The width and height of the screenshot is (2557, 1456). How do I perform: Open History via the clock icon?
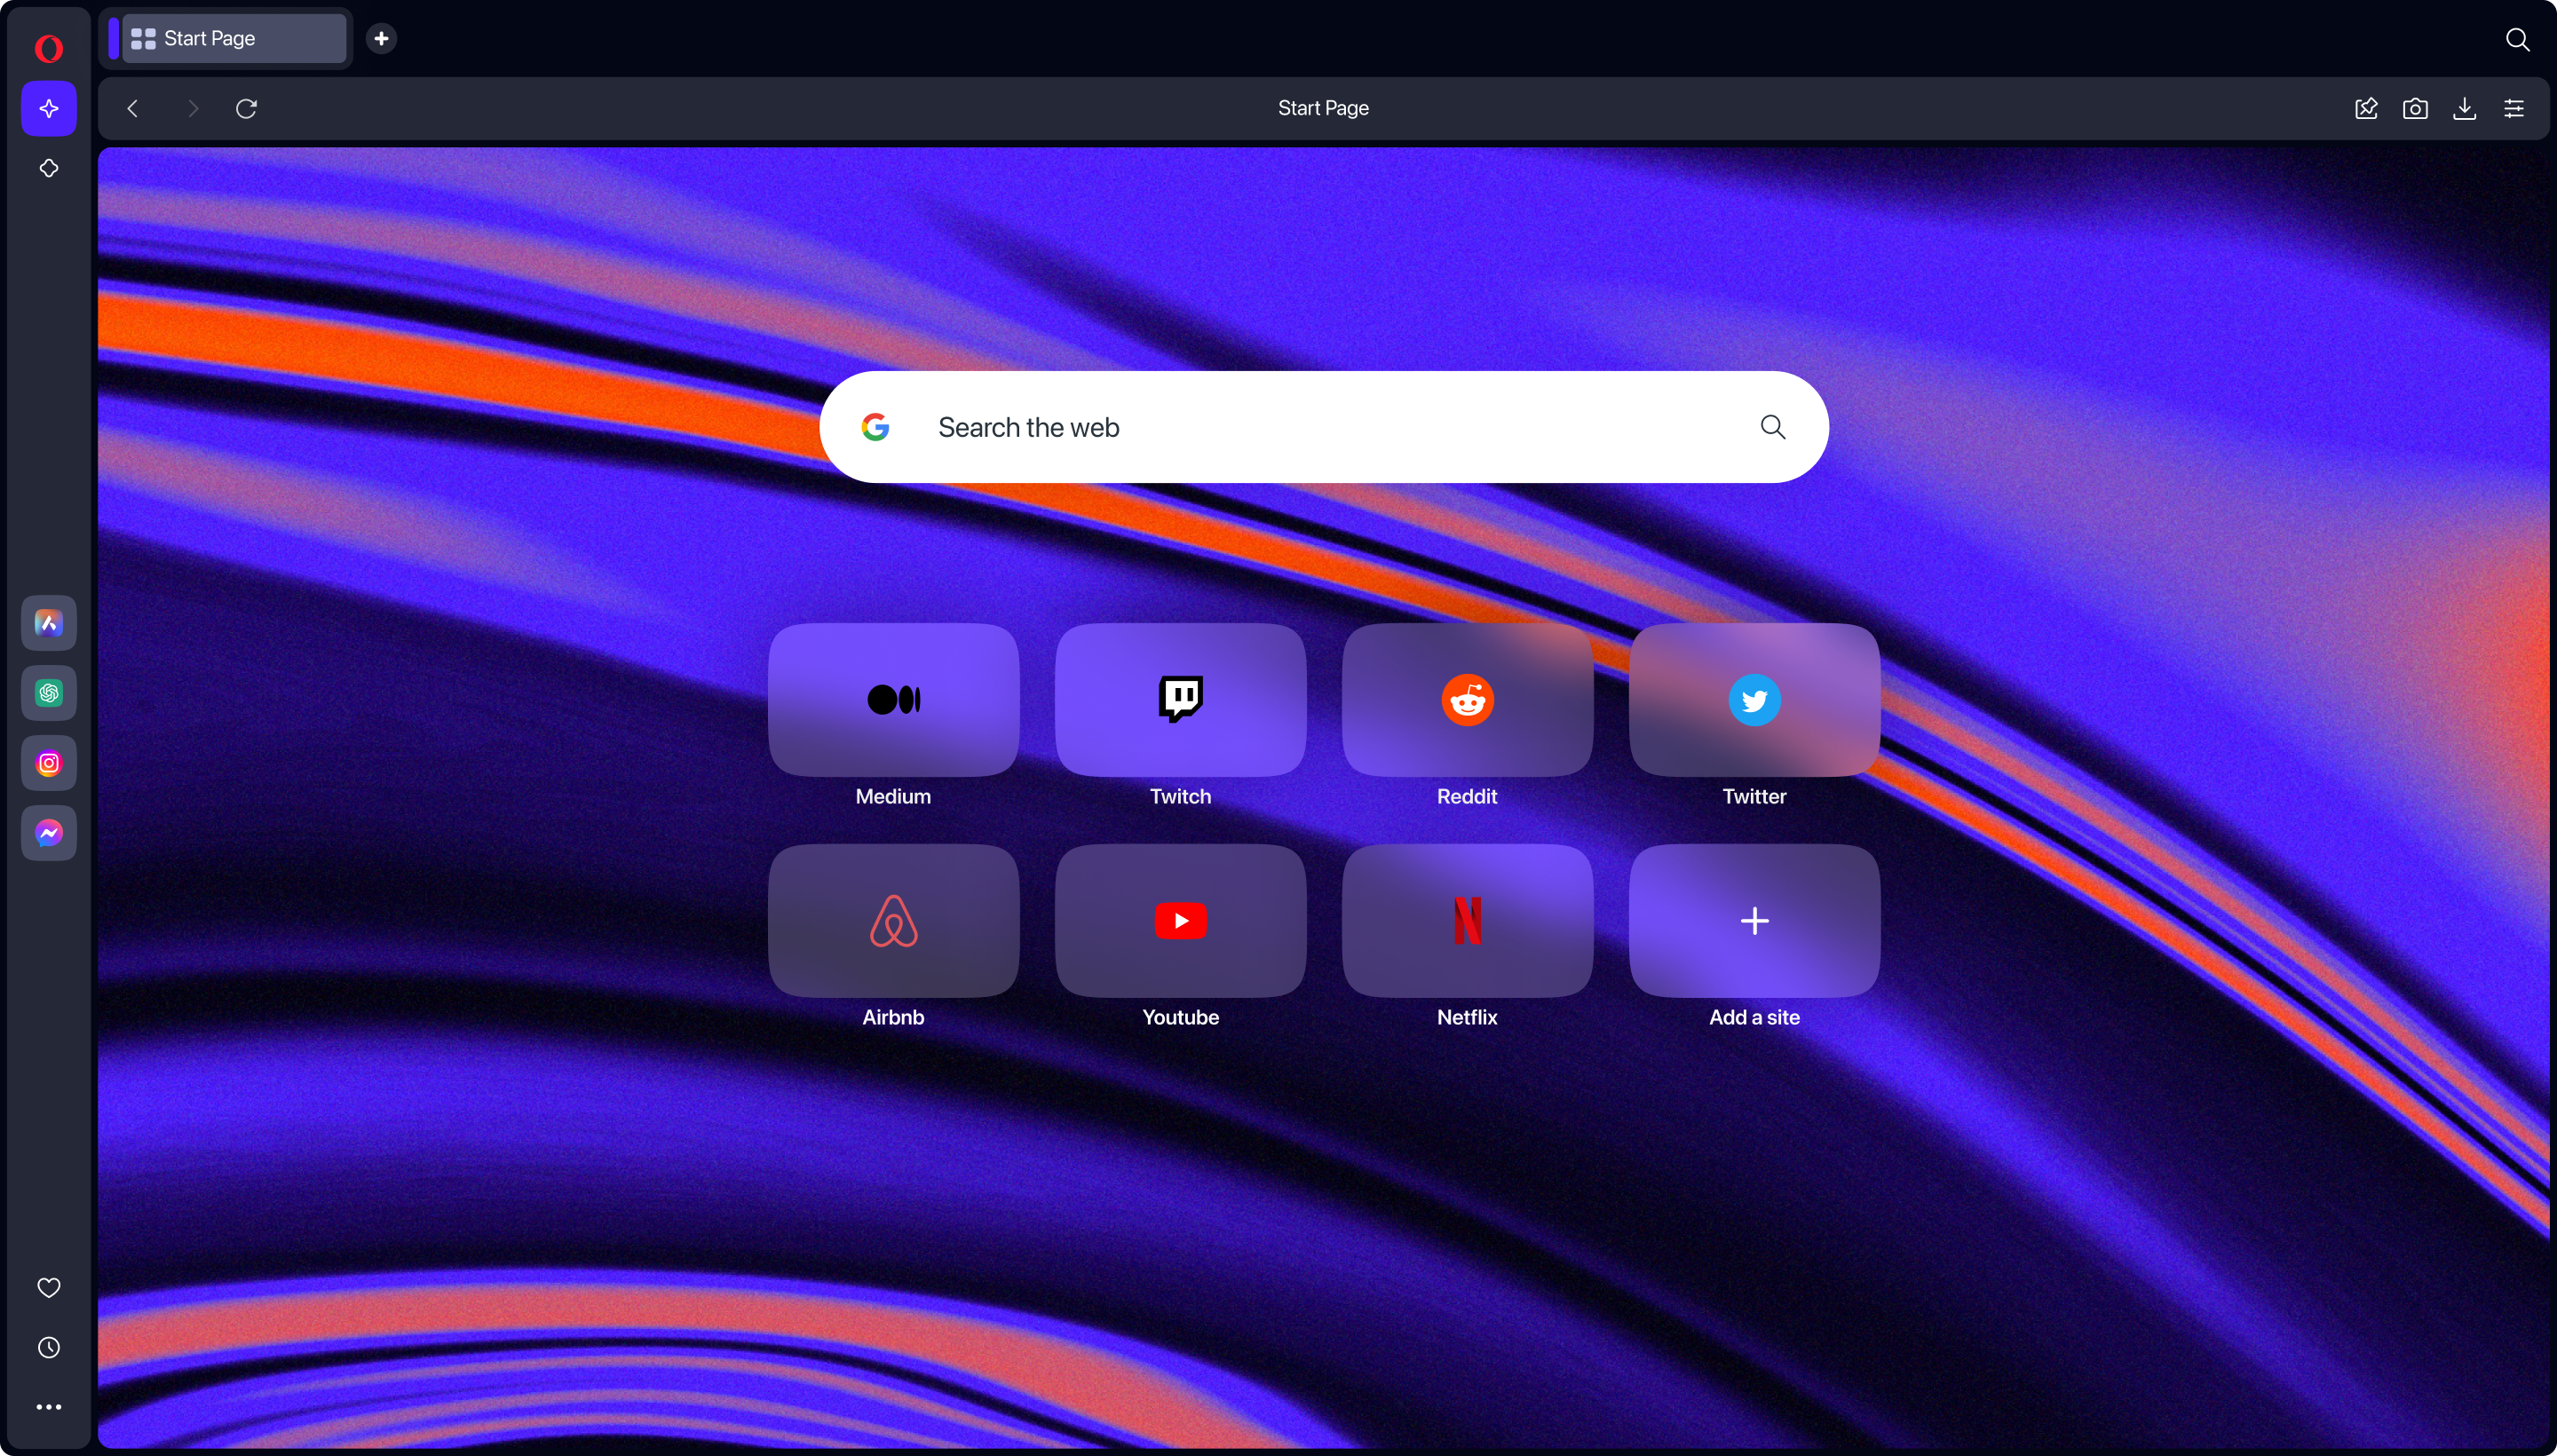tap(47, 1347)
